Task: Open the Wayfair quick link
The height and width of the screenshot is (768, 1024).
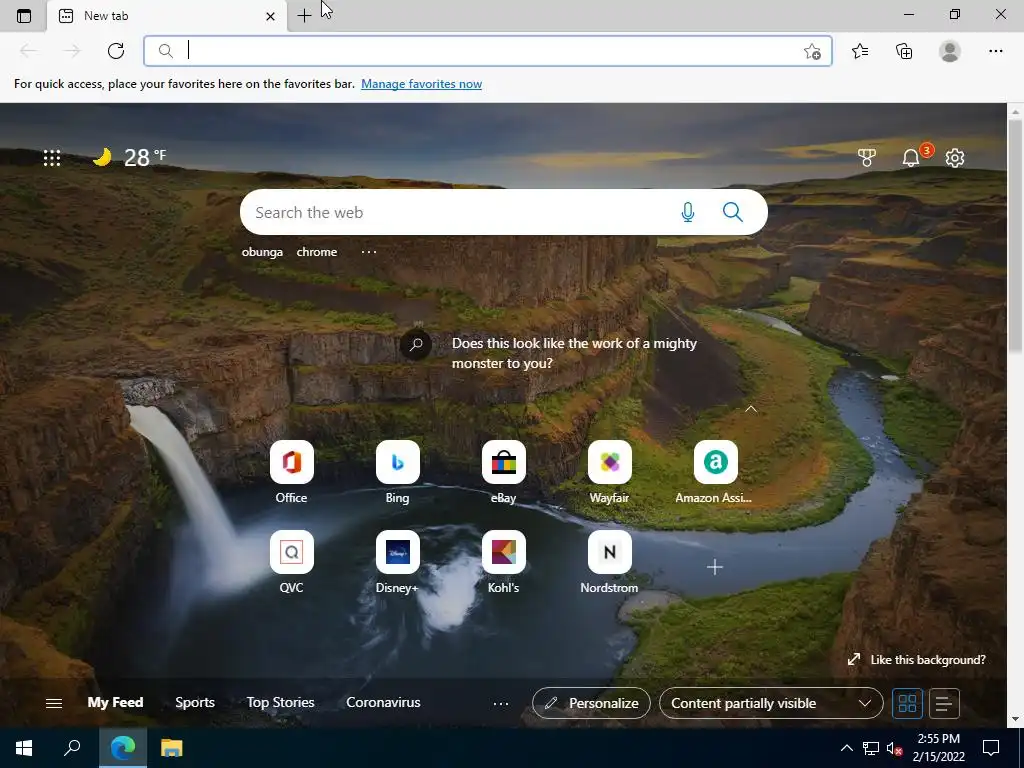Action: (609, 472)
